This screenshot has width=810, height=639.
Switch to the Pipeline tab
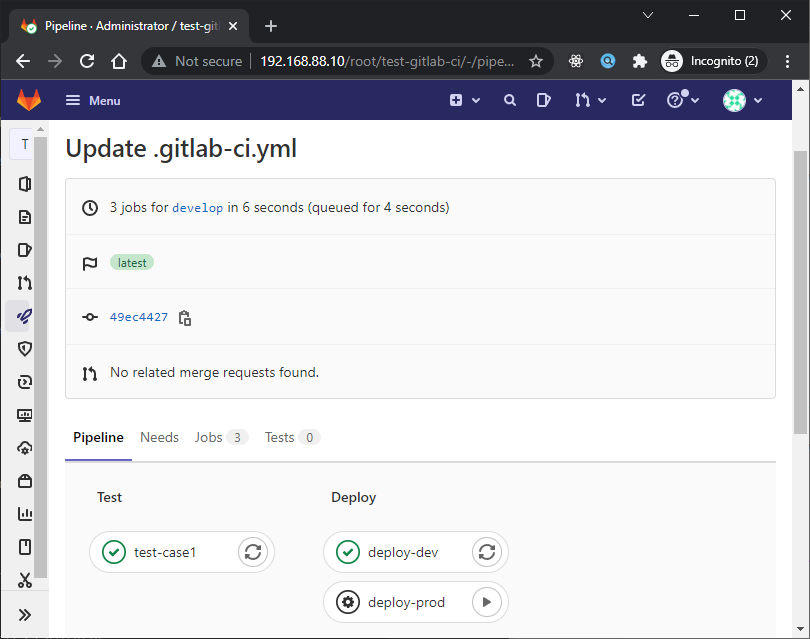point(98,438)
